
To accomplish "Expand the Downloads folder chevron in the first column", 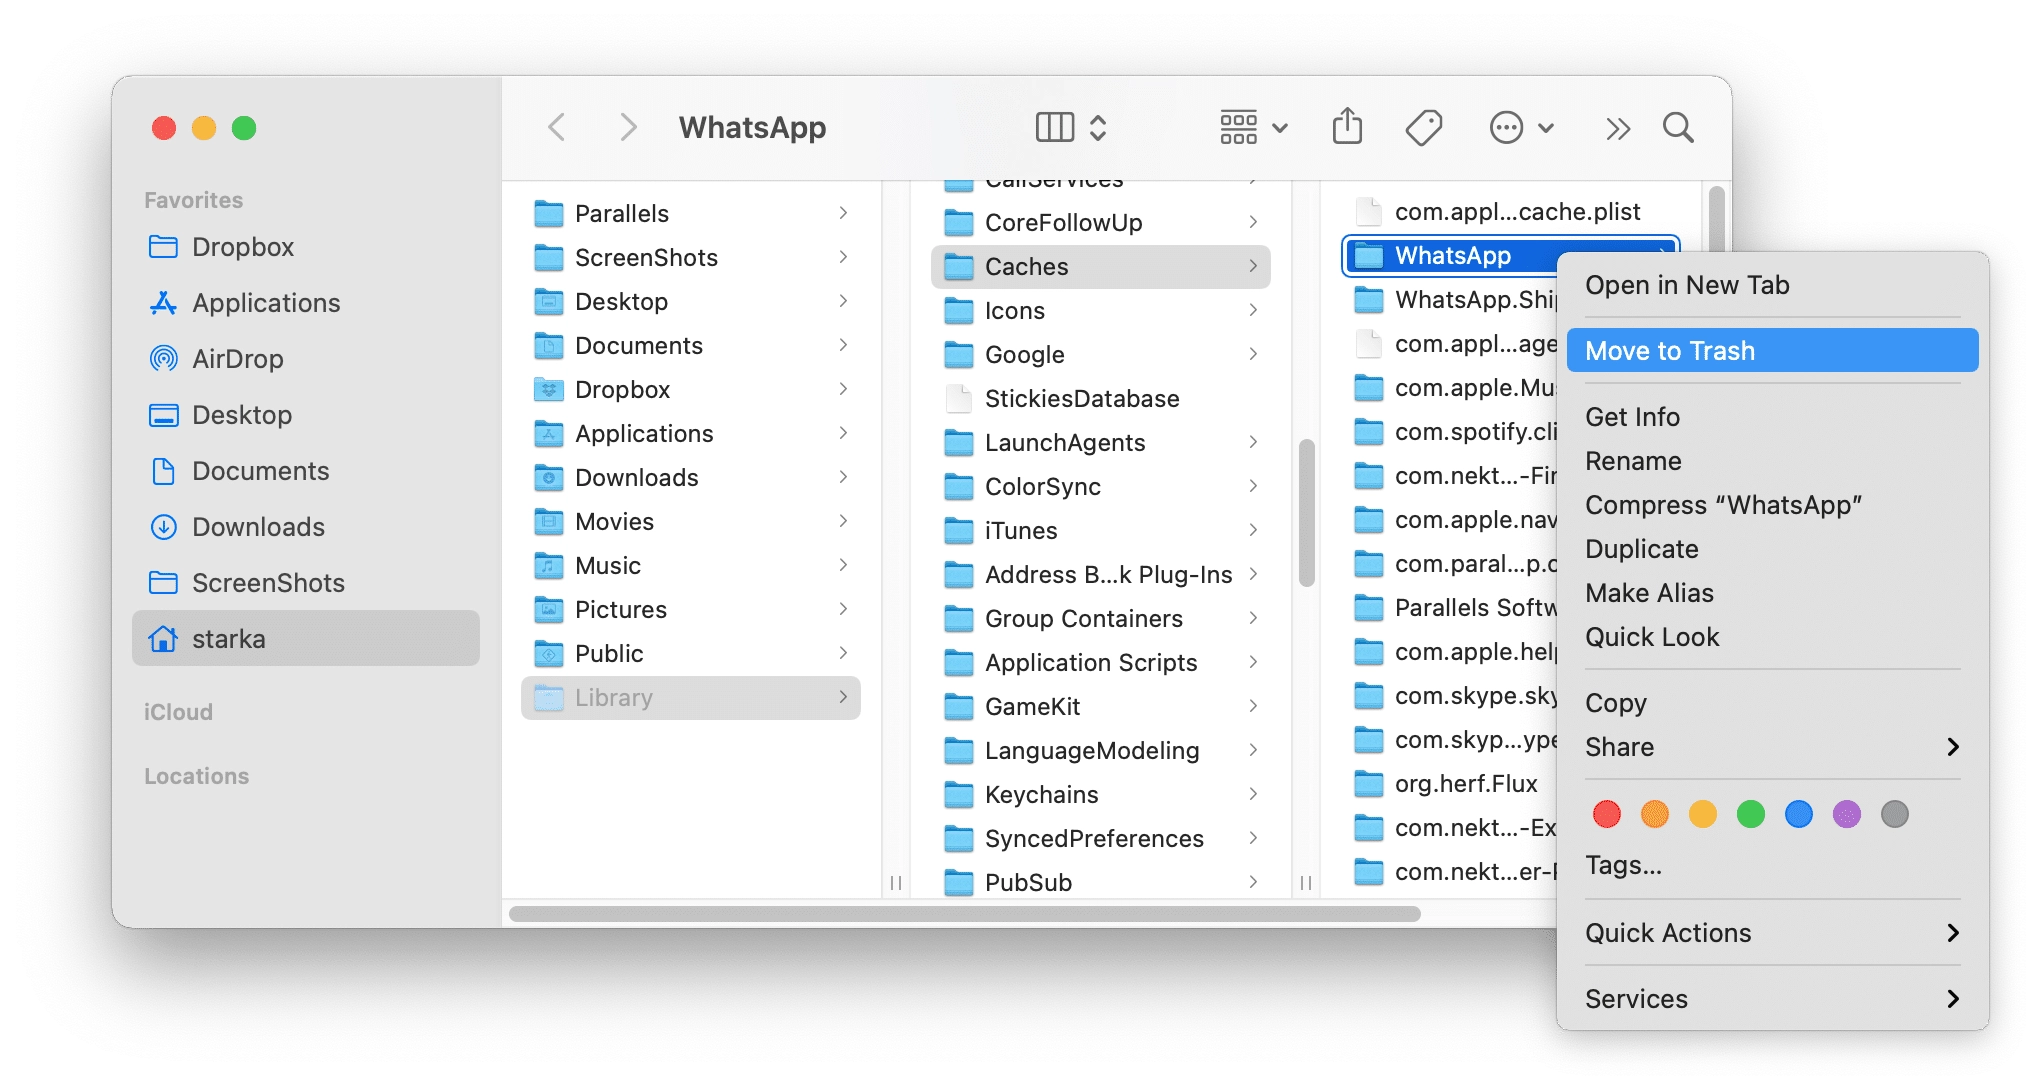I will (843, 477).
